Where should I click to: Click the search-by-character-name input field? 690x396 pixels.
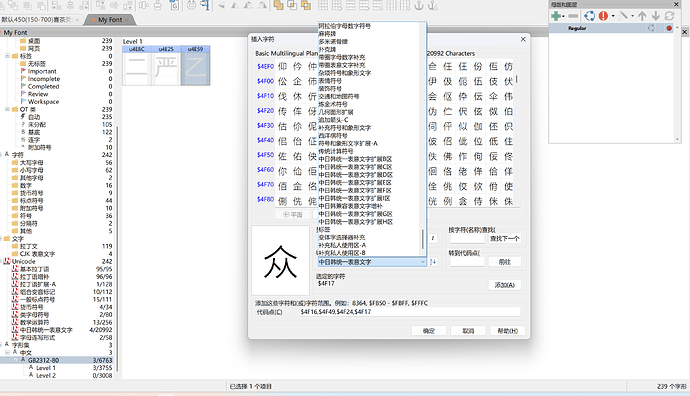(467, 238)
